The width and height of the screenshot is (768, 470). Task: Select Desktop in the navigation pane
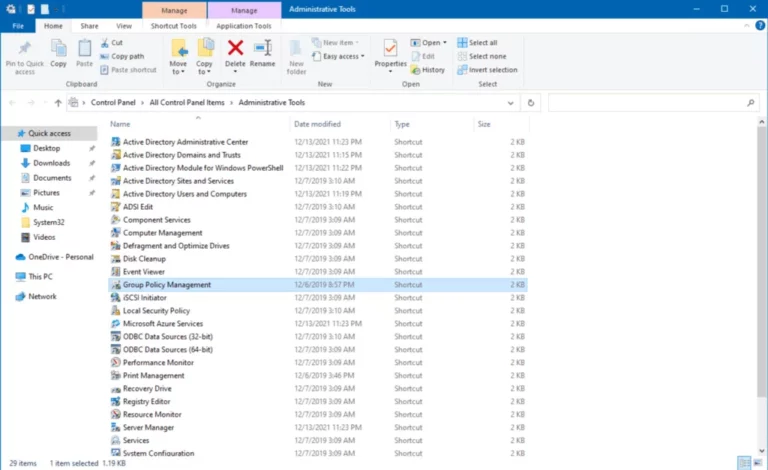[47, 148]
